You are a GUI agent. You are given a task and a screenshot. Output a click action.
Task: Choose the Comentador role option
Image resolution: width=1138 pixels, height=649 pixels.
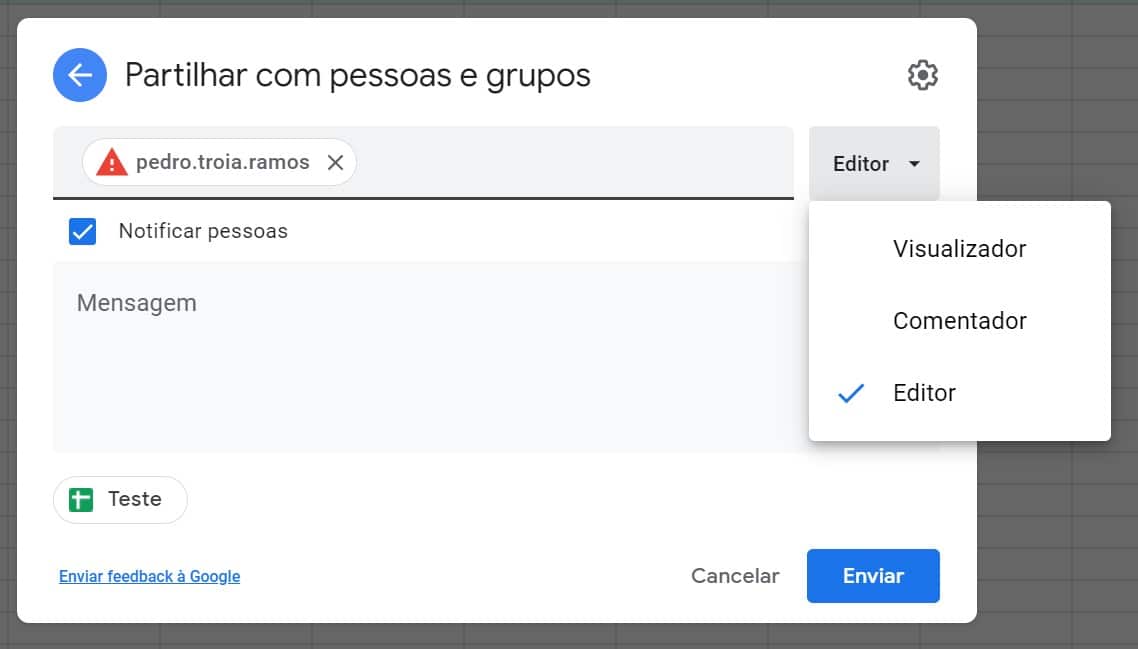pyautogui.click(x=959, y=321)
